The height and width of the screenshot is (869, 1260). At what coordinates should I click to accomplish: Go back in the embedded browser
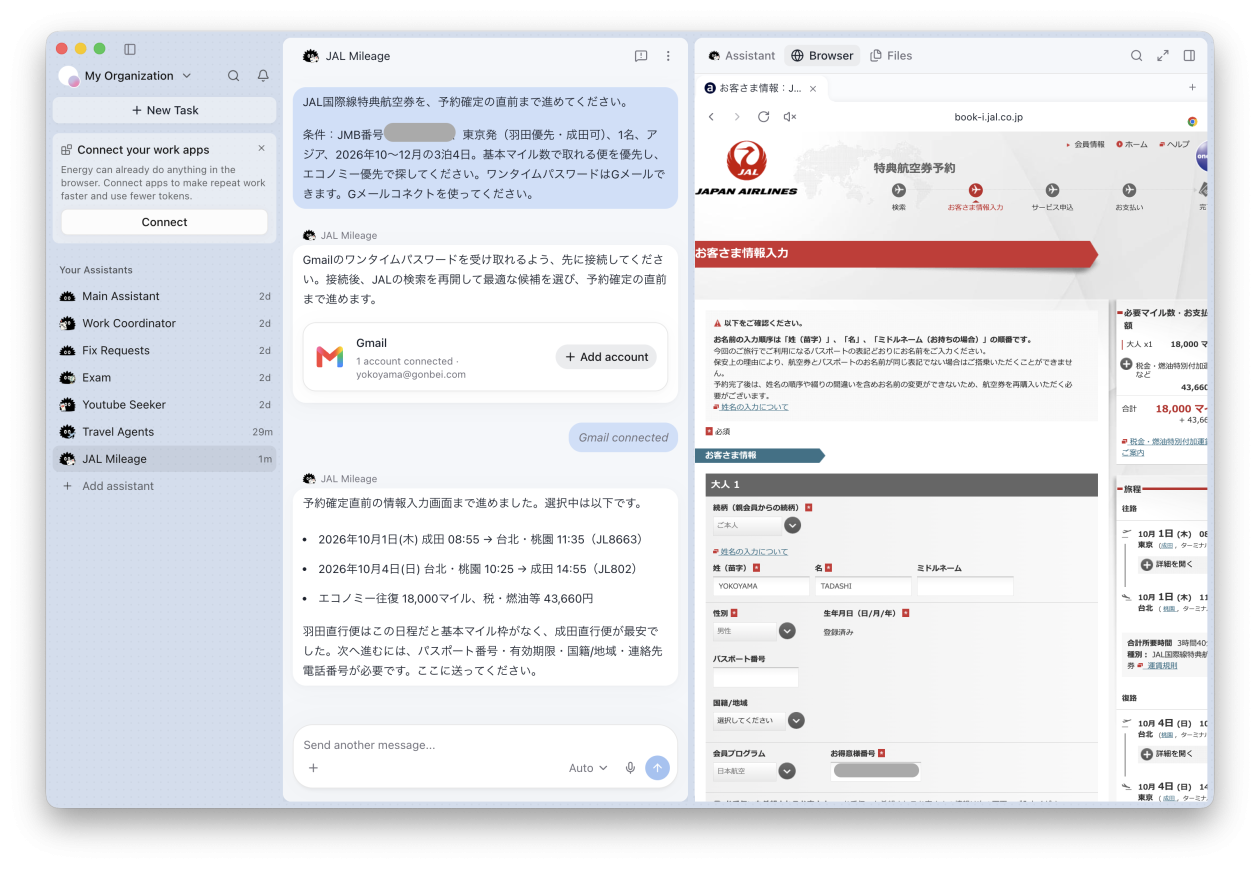click(x=712, y=117)
